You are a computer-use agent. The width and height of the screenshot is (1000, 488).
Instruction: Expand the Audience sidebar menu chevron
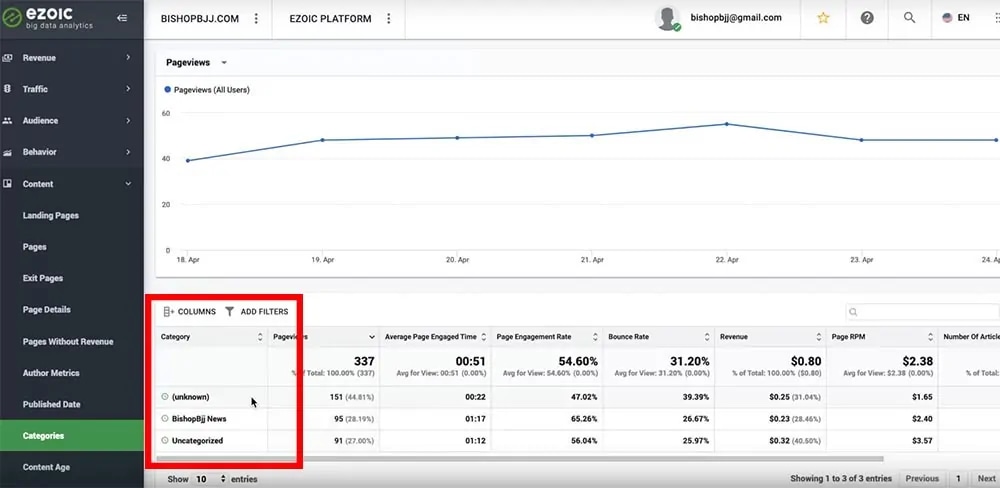pyautogui.click(x=128, y=121)
